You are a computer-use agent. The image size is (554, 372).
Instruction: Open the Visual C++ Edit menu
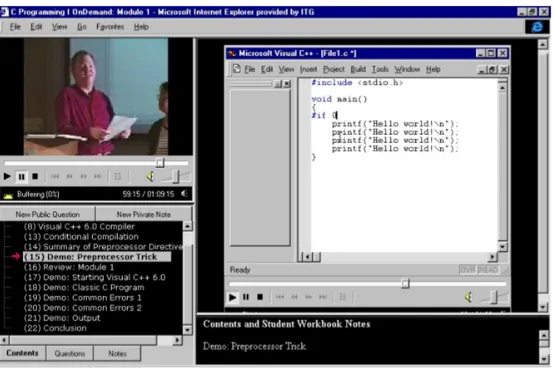[267, 69]
